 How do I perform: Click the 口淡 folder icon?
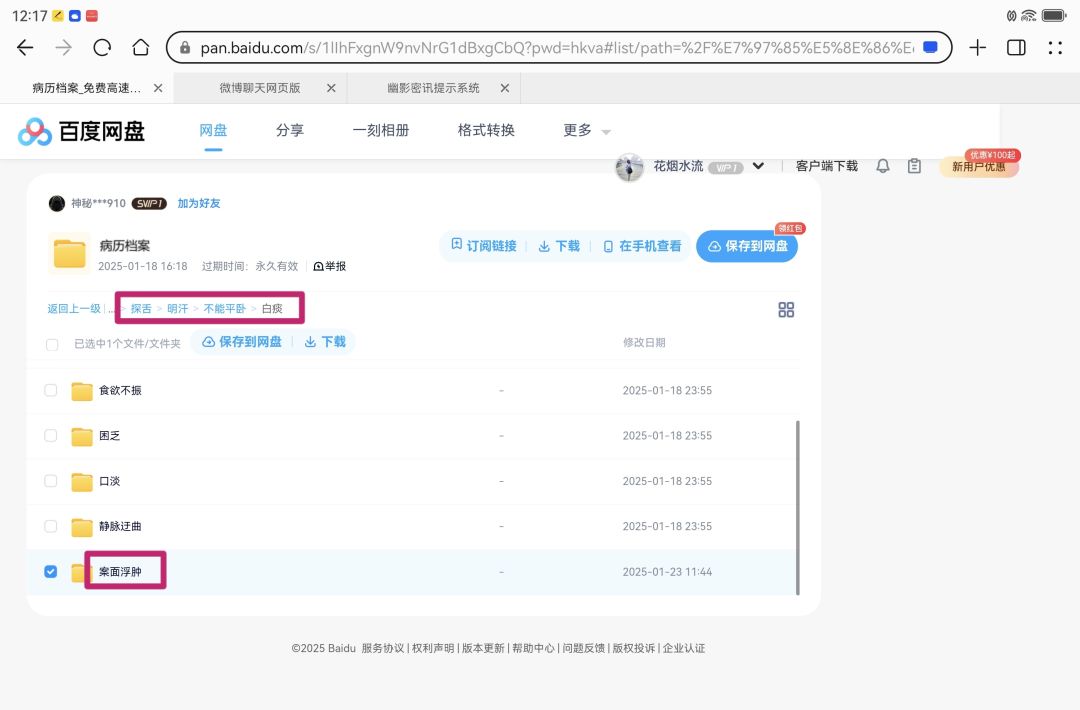pos(81,481)
